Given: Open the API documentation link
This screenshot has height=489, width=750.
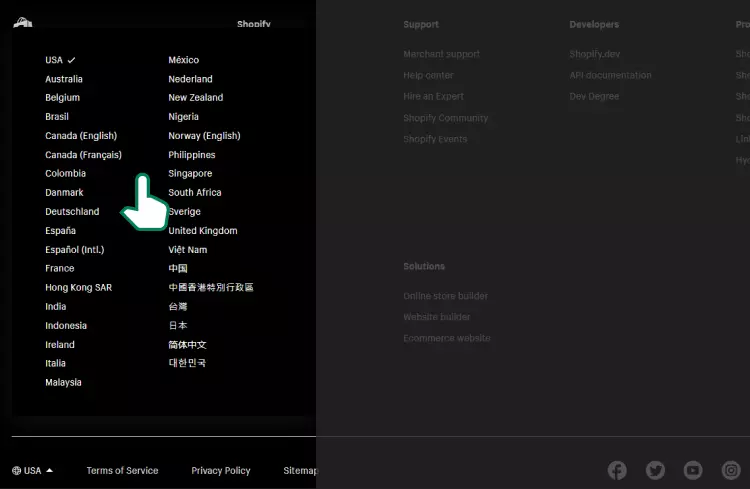Looking at the screenshot, I should click(610, 75).
